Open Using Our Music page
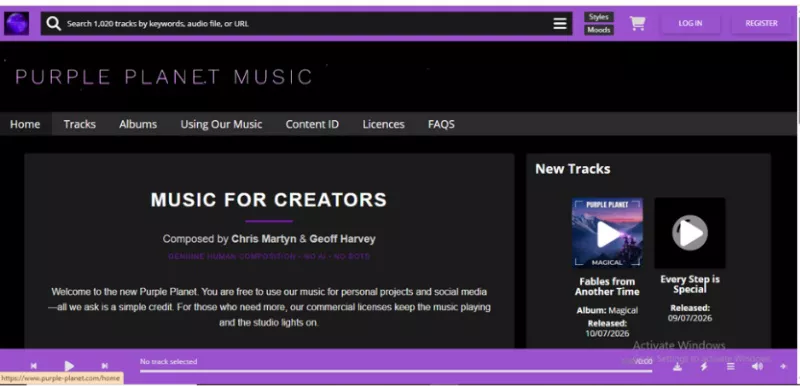Viewport: 800px width, 386px height. [x=221, y=124]
